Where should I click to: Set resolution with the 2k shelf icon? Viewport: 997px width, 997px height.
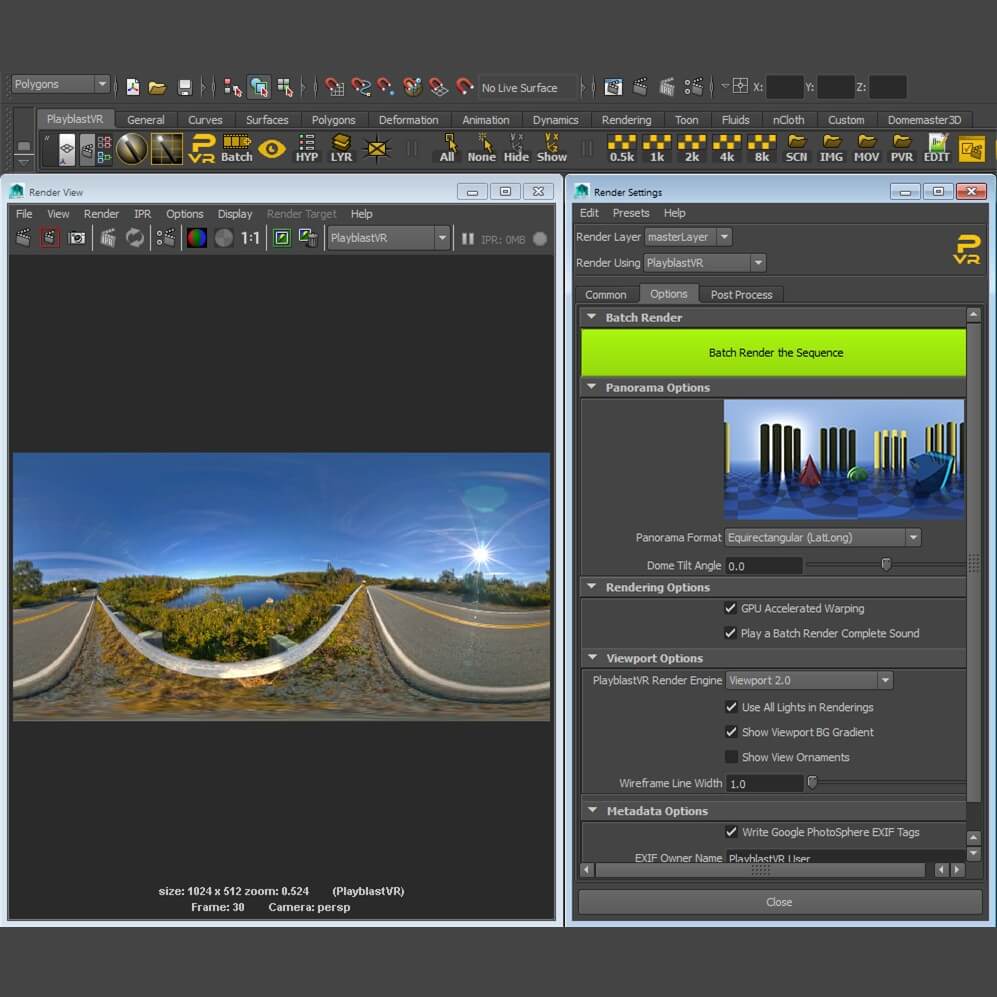coord(692,149)
